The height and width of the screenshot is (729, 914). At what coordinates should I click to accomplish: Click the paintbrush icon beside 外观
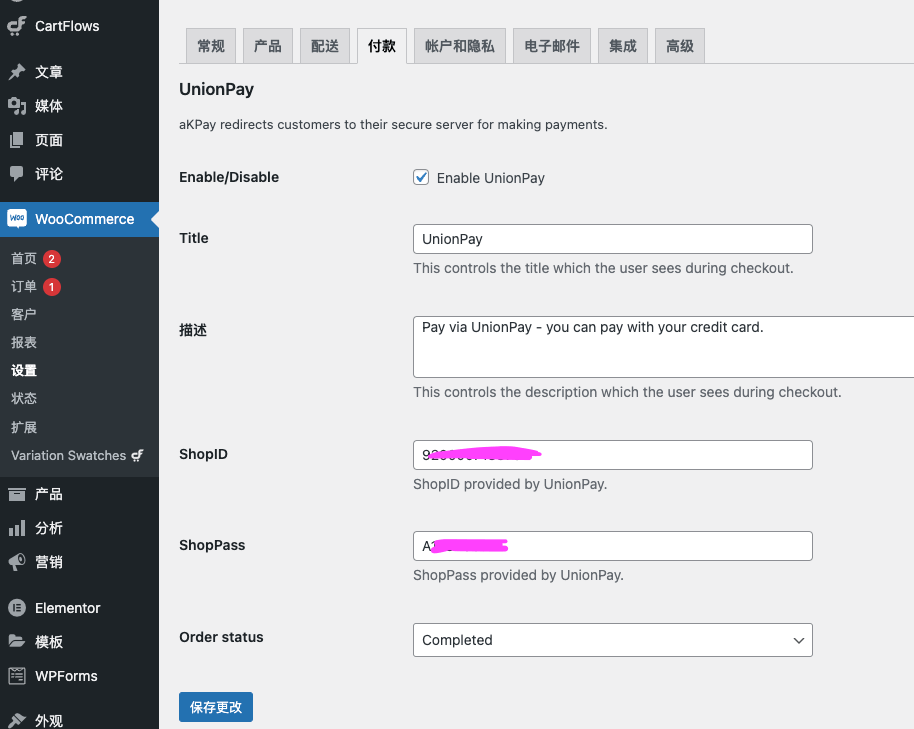coord(17,720)
